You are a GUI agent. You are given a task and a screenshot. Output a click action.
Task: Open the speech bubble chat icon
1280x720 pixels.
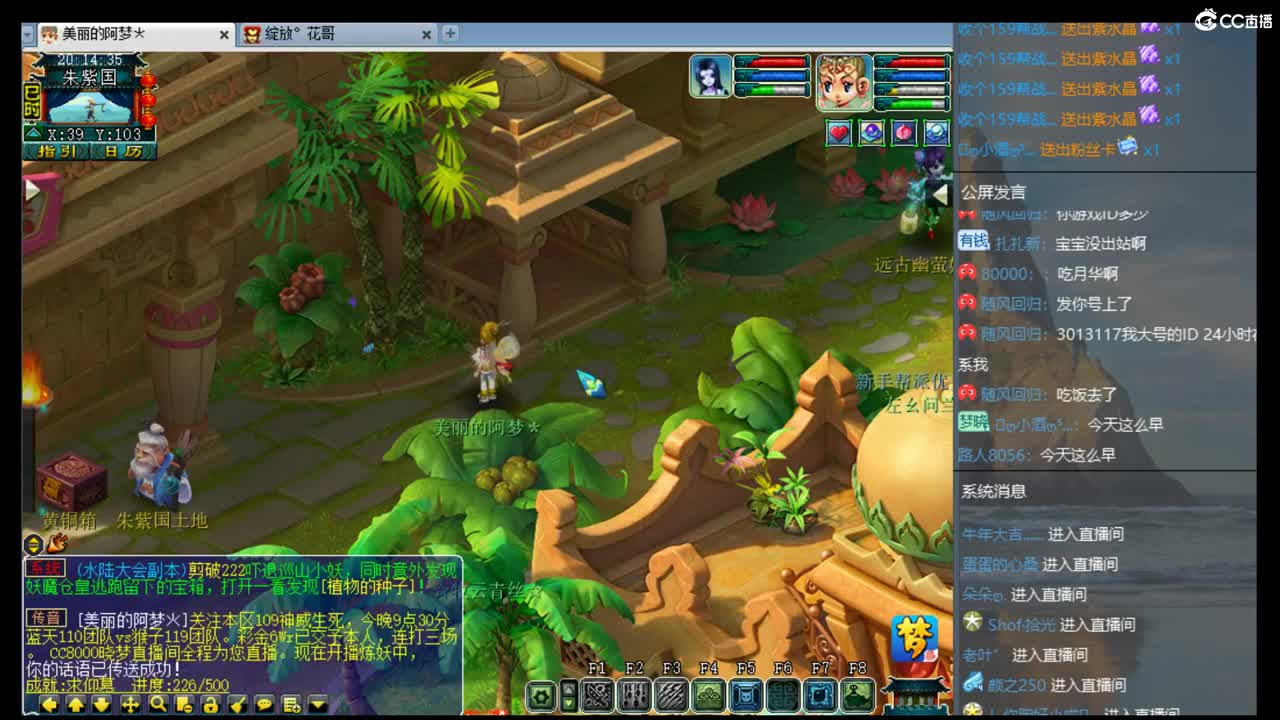pos(264,704)
